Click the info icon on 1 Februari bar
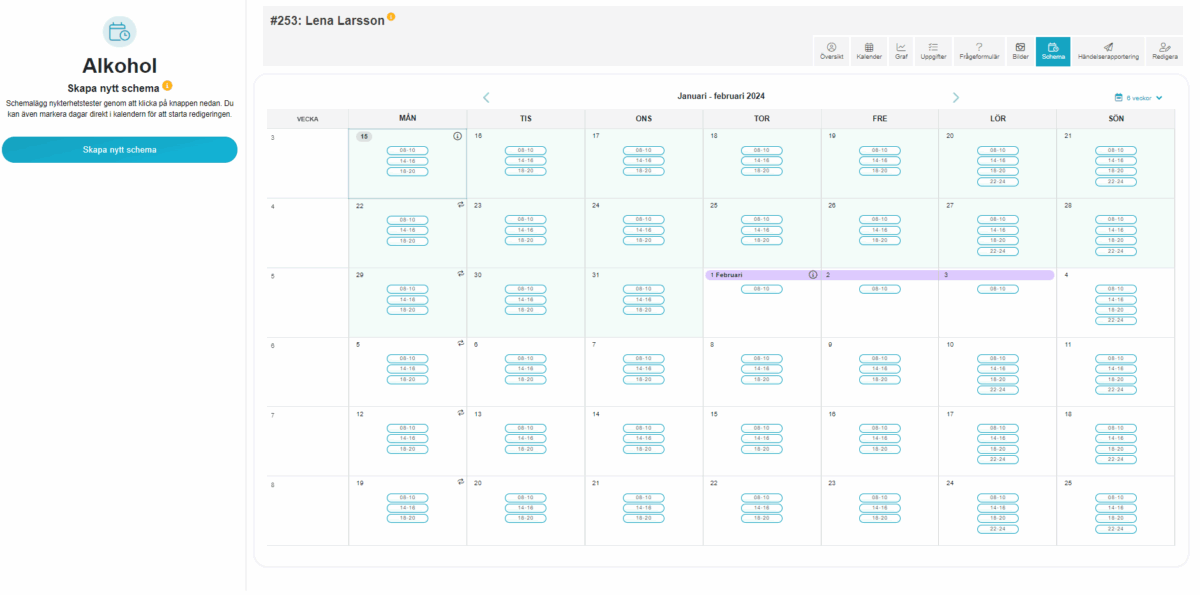Screen dimensions: 1200x595 (x=812, y=274)
